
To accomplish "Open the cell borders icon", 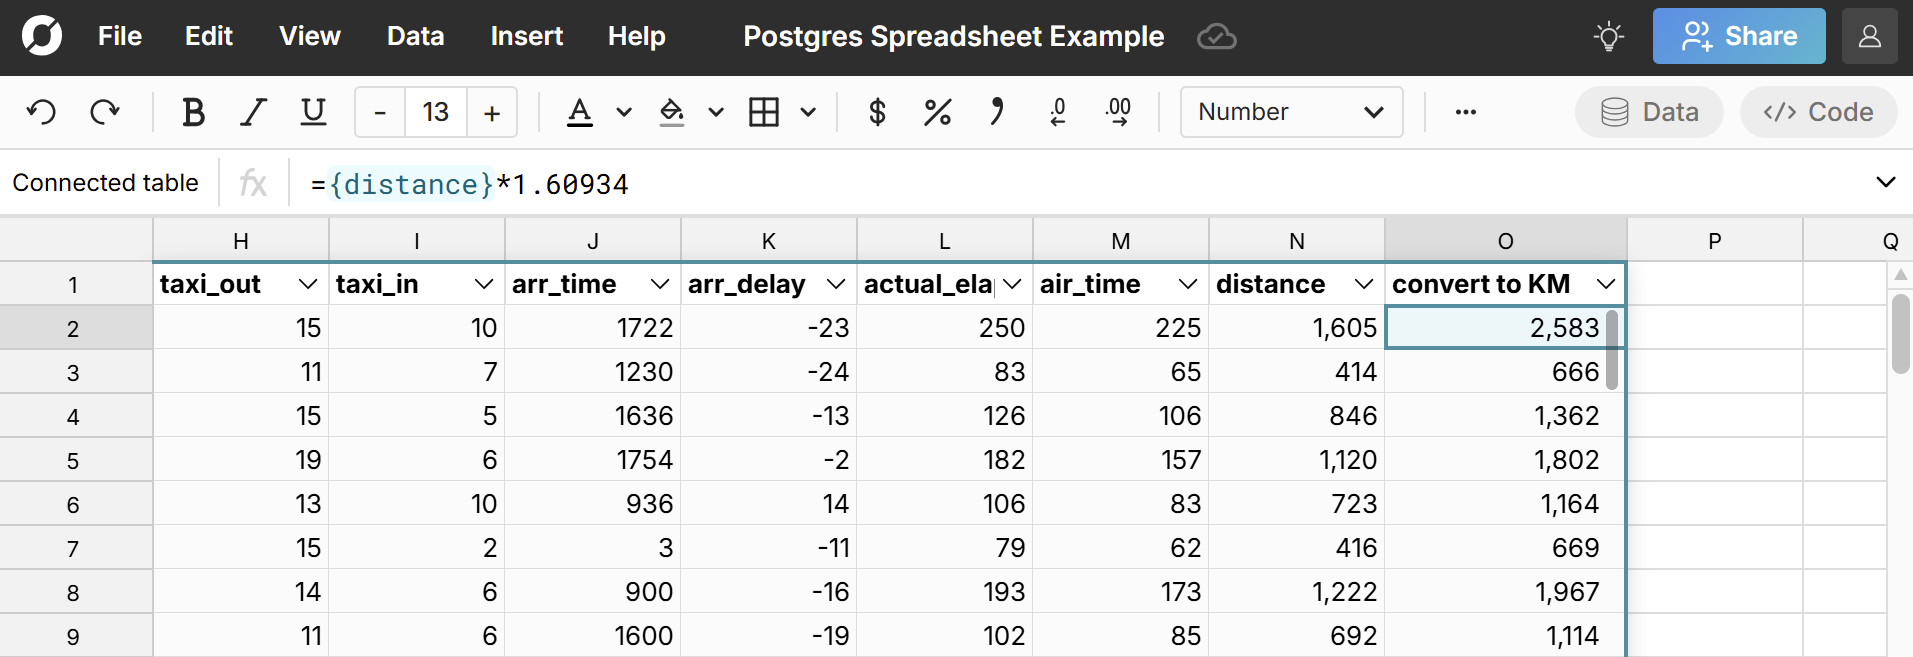I will point(764,112).
